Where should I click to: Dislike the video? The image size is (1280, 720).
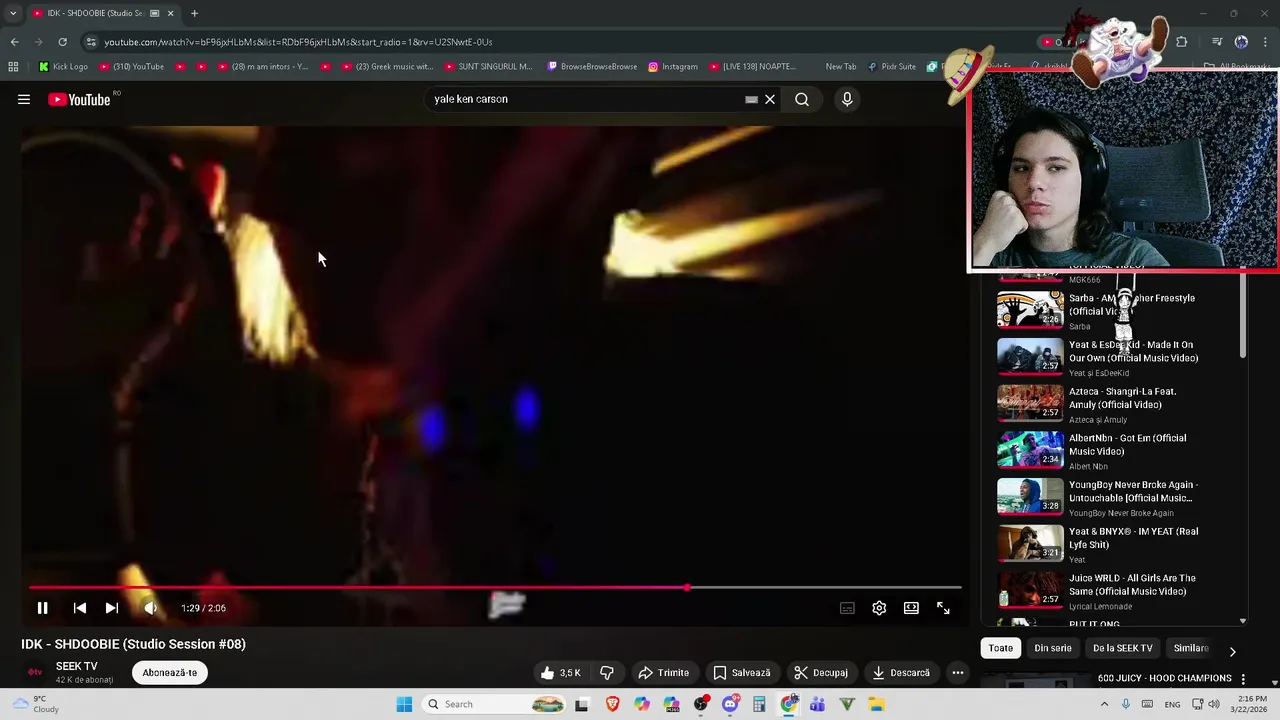point(606,673)
